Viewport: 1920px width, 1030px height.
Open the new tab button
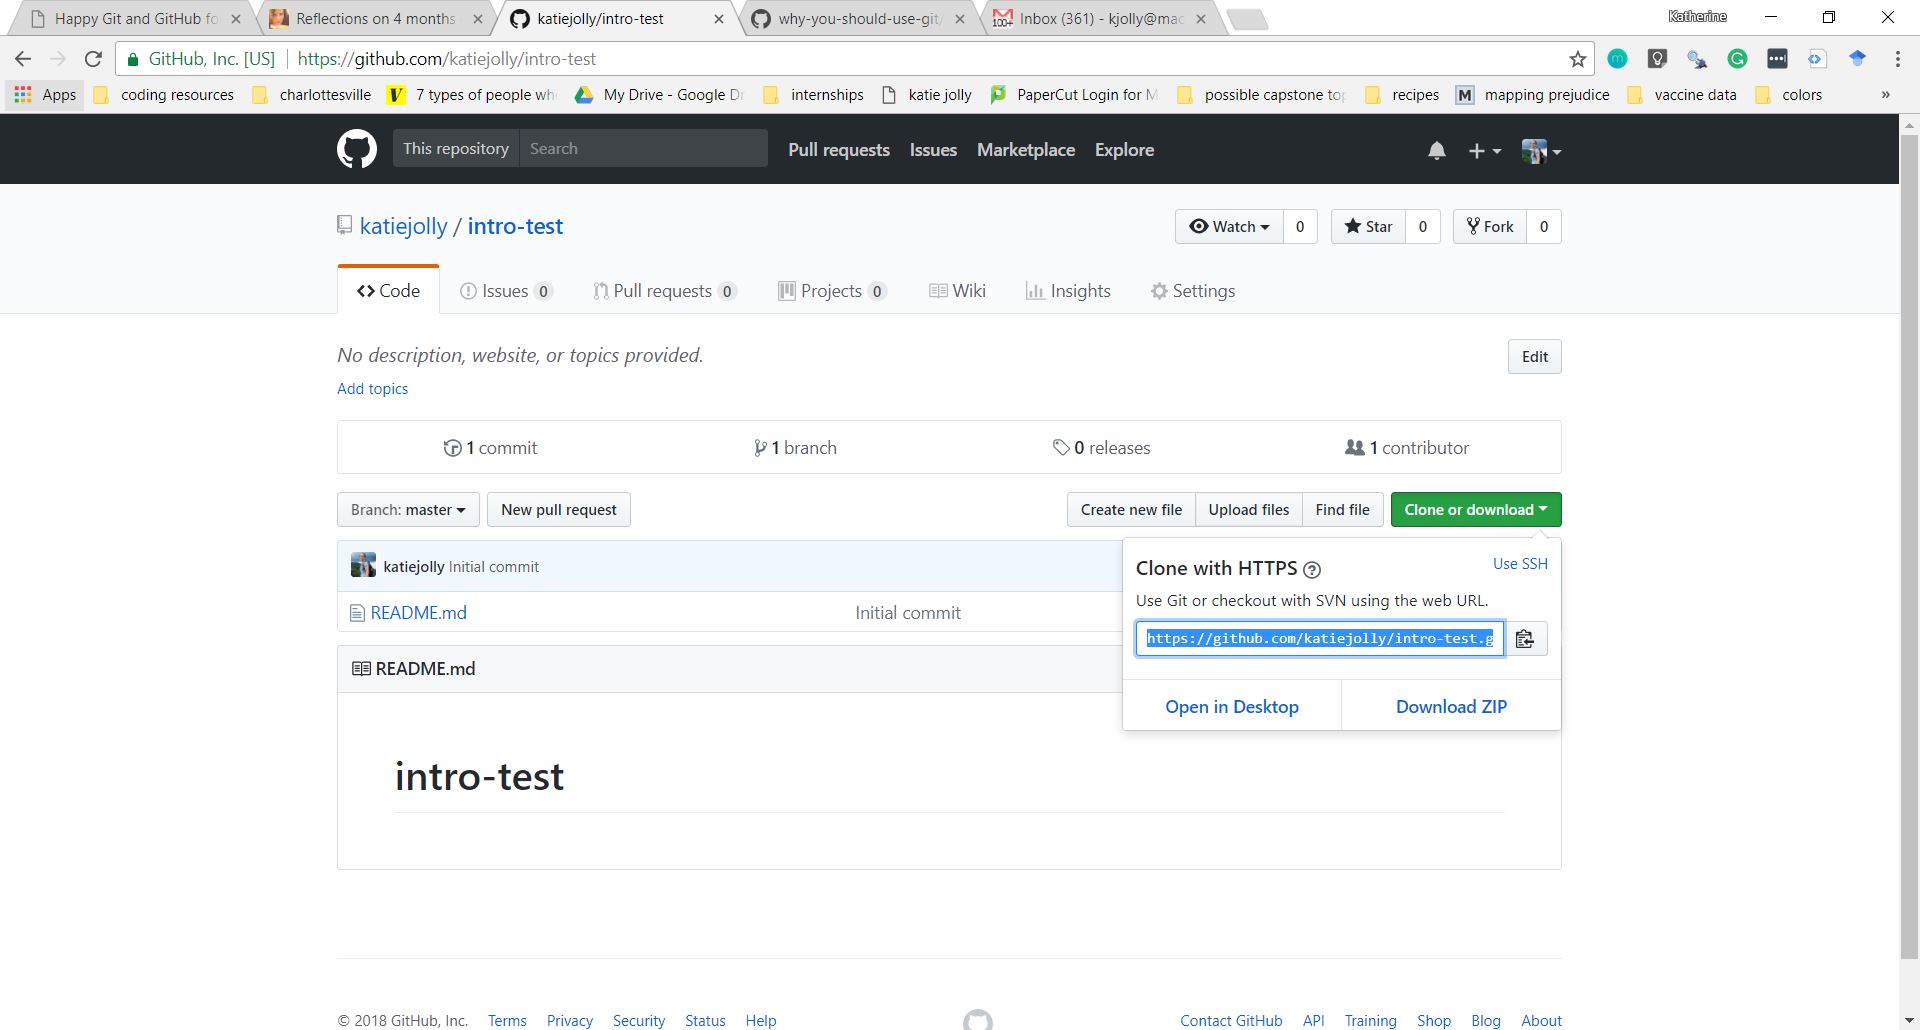click(1246, 19)
